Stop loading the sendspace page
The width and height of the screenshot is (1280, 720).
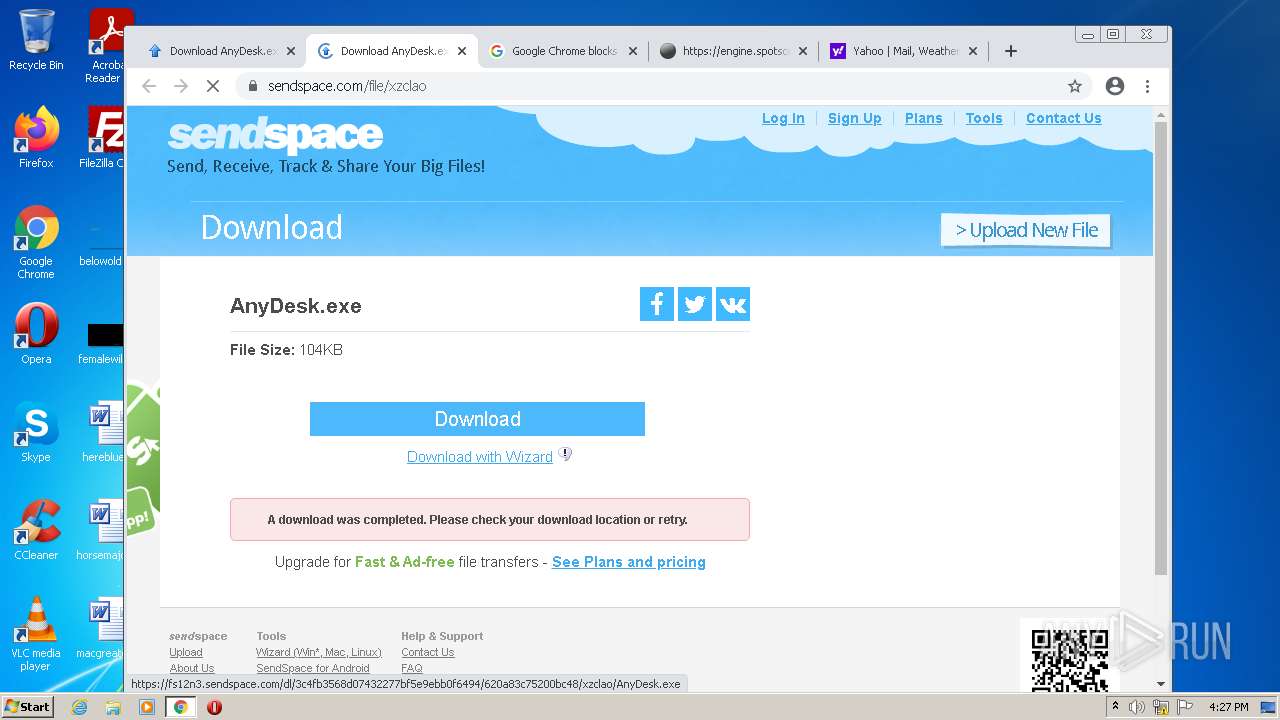point(213,86)
